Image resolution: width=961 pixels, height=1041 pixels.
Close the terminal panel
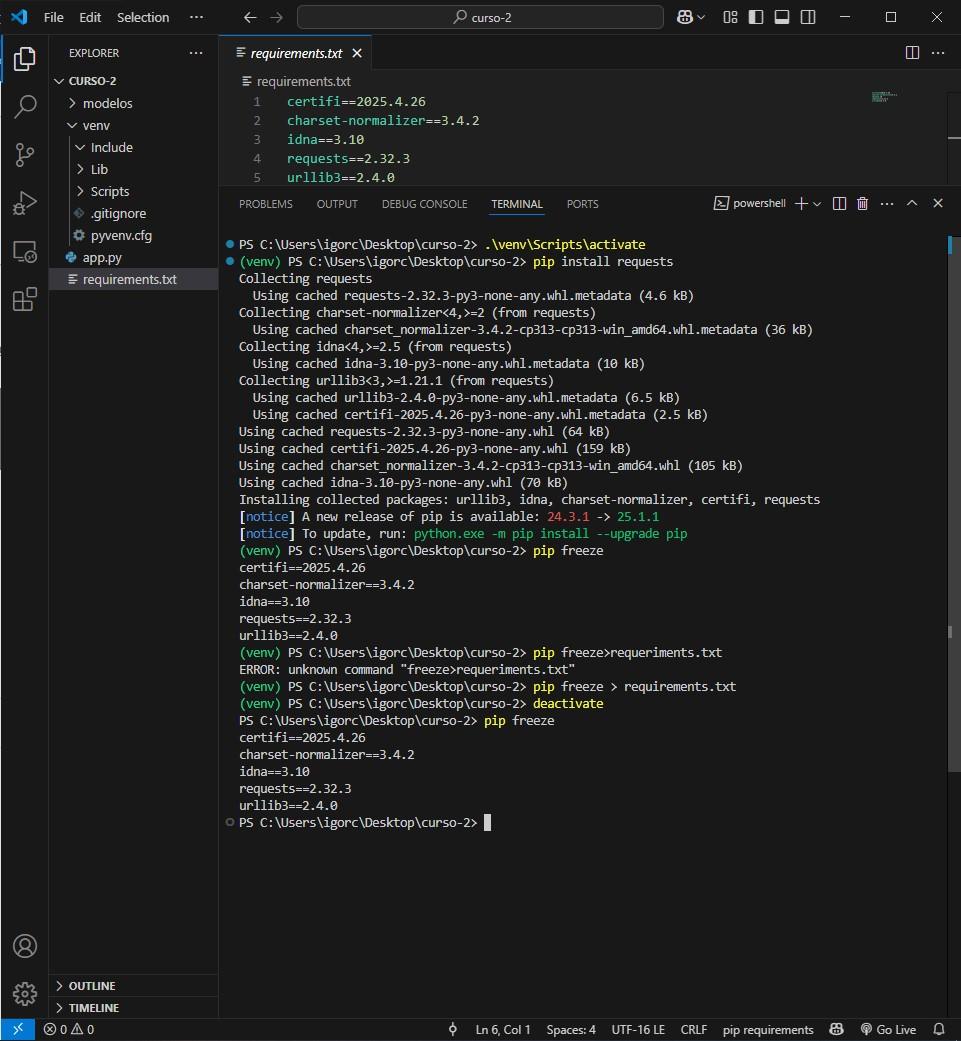click(x=938, y=203)
